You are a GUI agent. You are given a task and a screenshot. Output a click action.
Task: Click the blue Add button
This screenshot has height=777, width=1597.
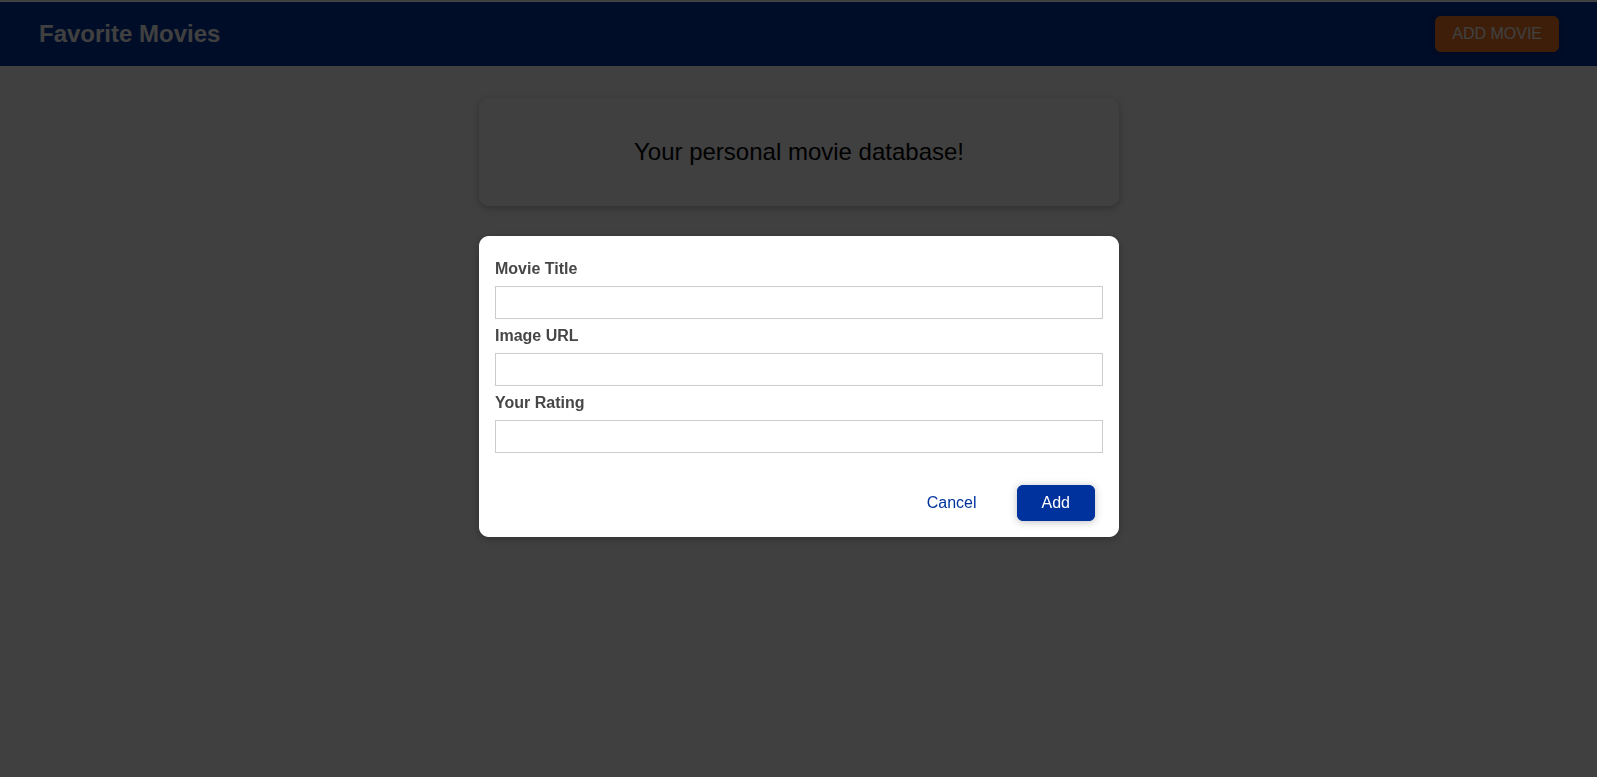[1055, 503]
